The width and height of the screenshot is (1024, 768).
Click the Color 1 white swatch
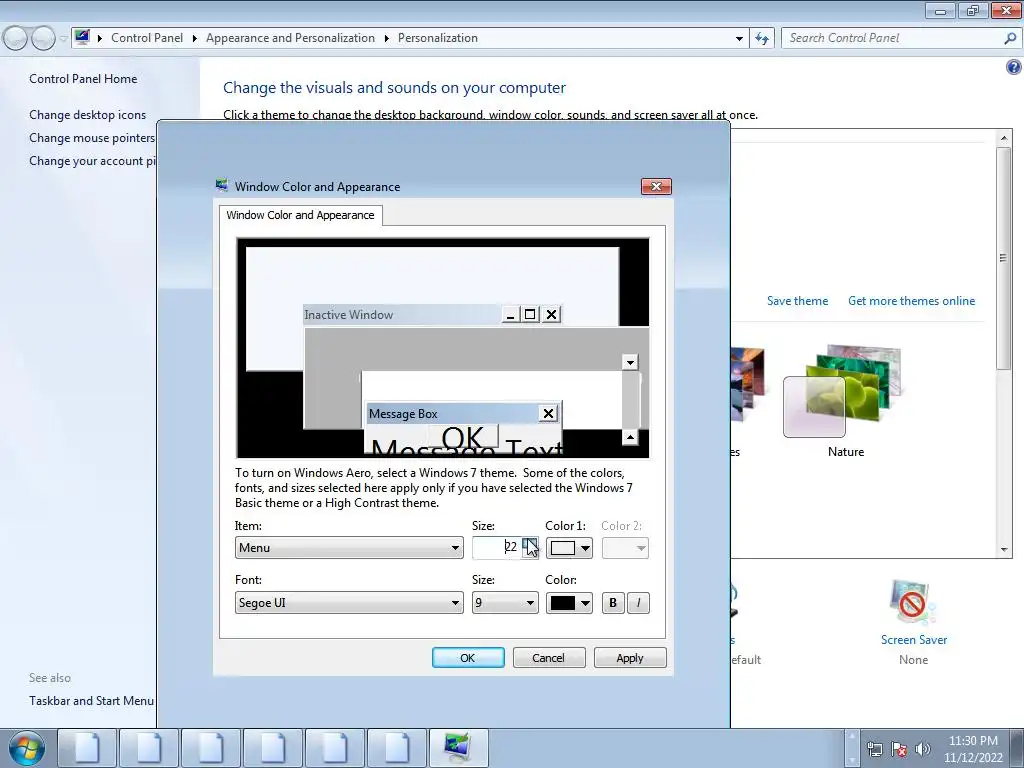tap(563, 548)
